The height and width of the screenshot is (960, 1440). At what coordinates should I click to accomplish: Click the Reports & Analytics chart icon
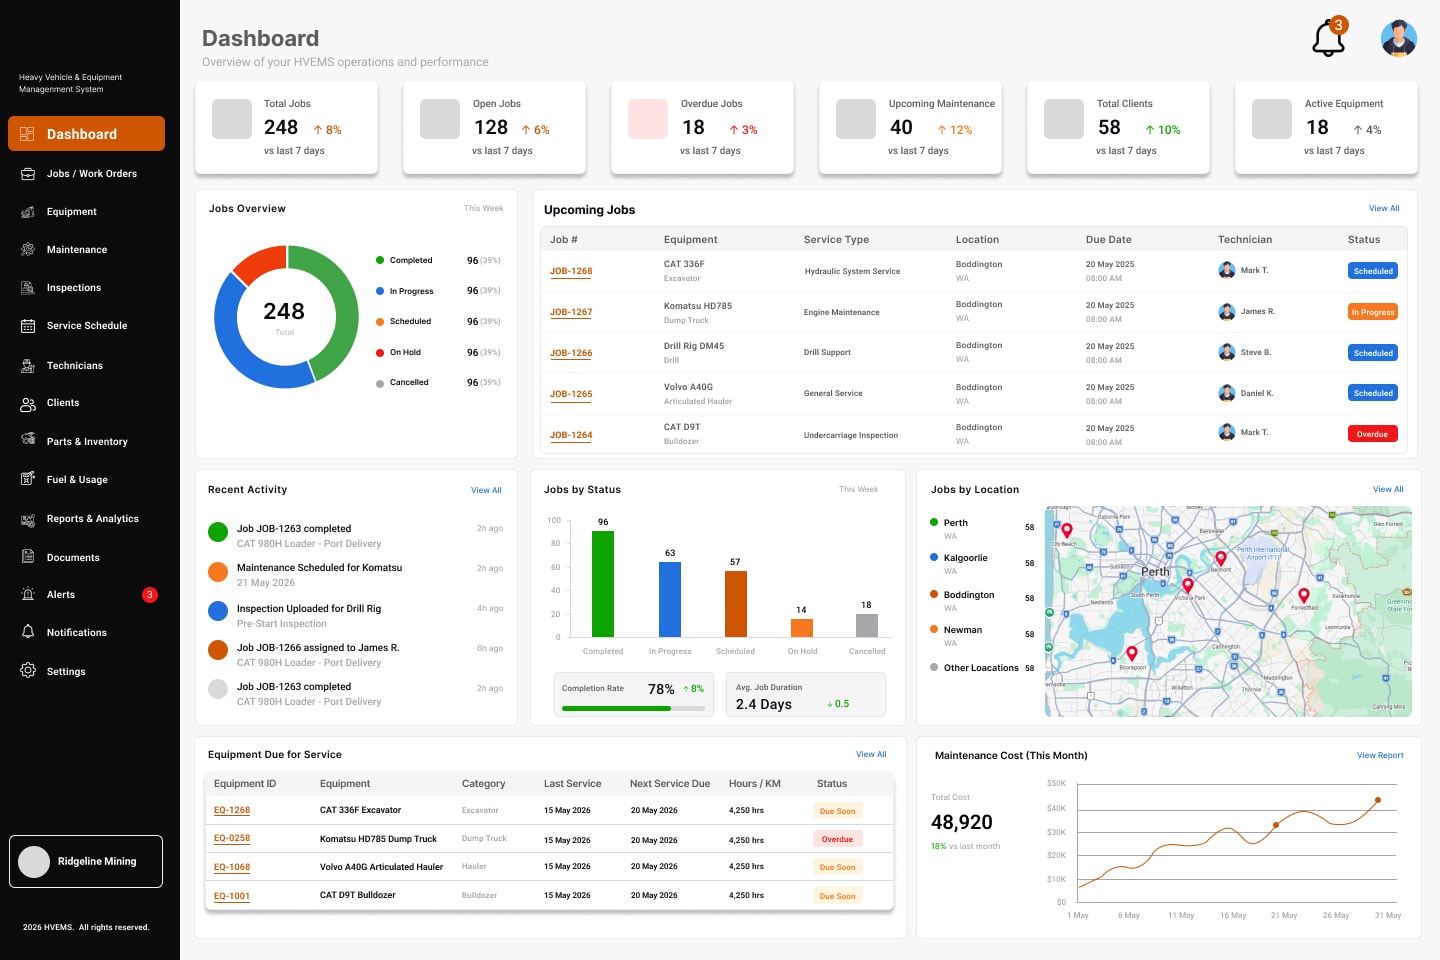tap(28, 519)
